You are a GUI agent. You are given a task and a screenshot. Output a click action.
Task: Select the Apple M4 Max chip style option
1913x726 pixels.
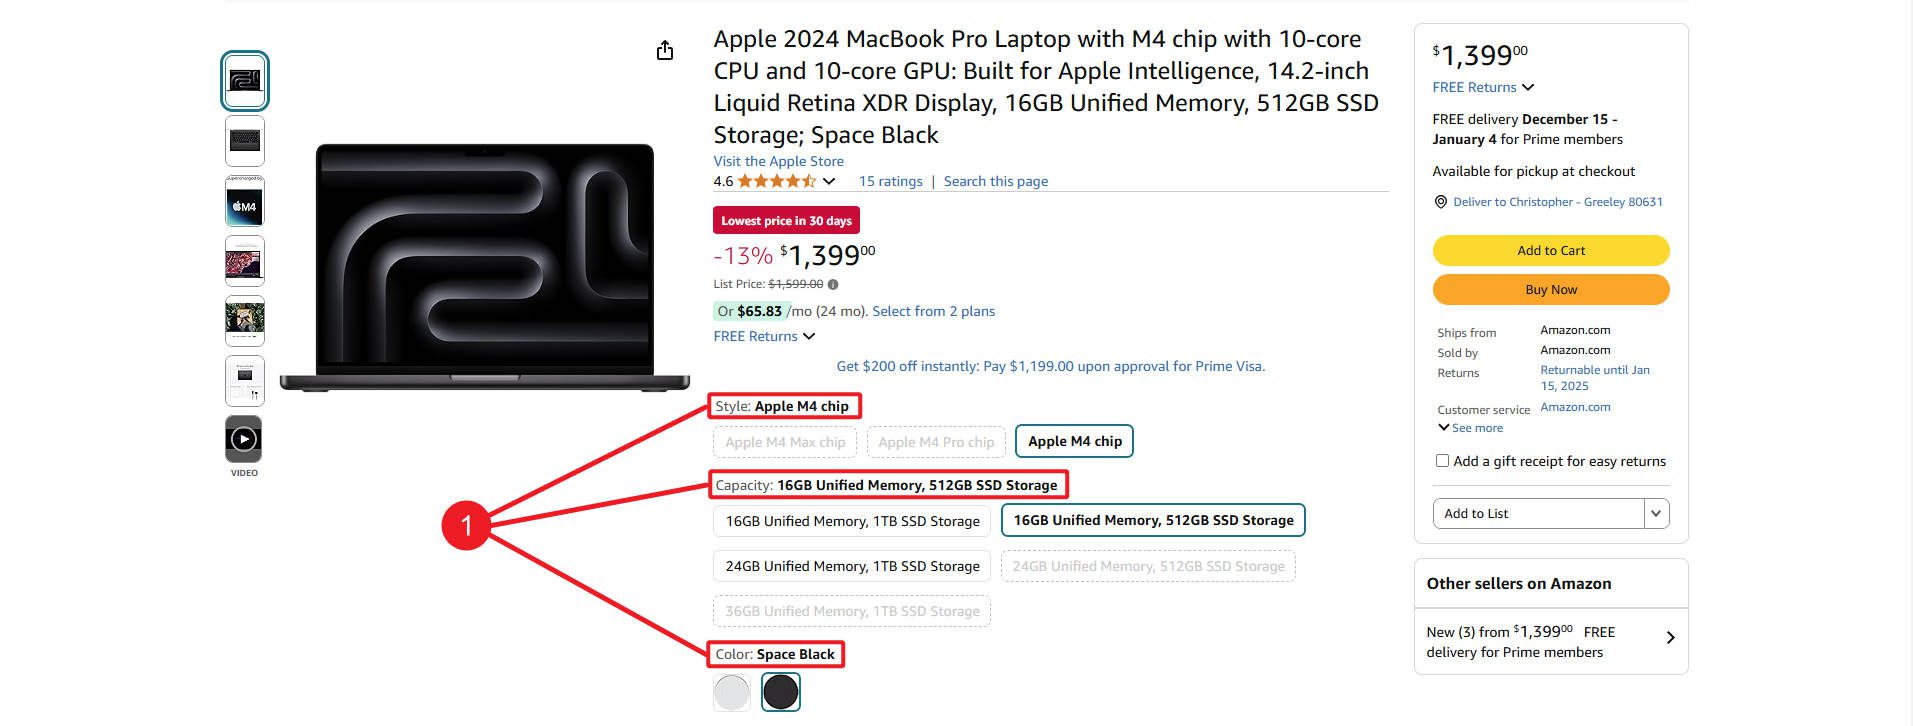coord(784,441)
